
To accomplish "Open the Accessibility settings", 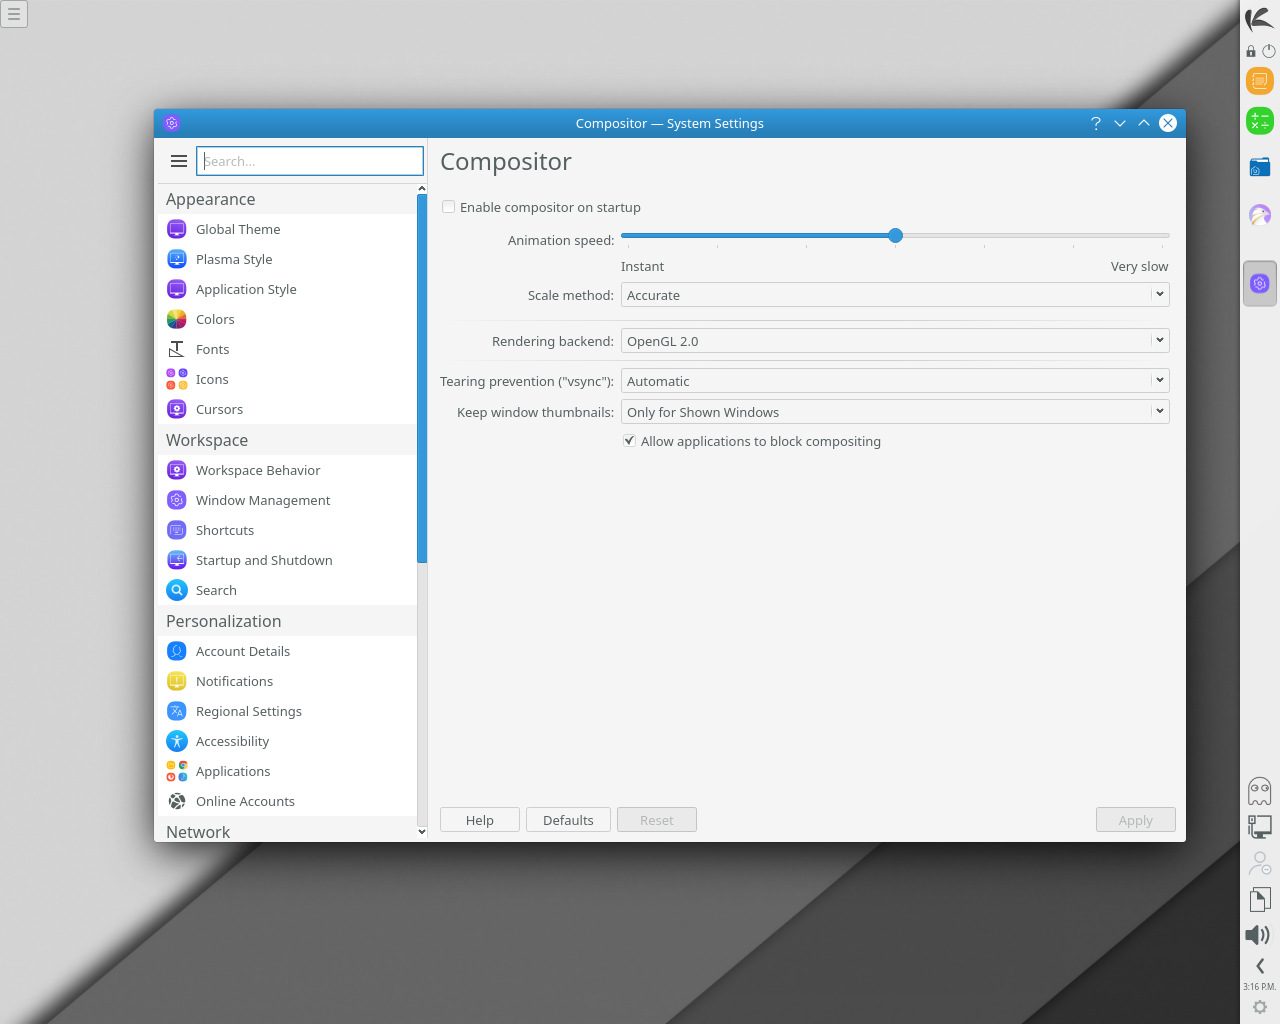I will (286, 741).
